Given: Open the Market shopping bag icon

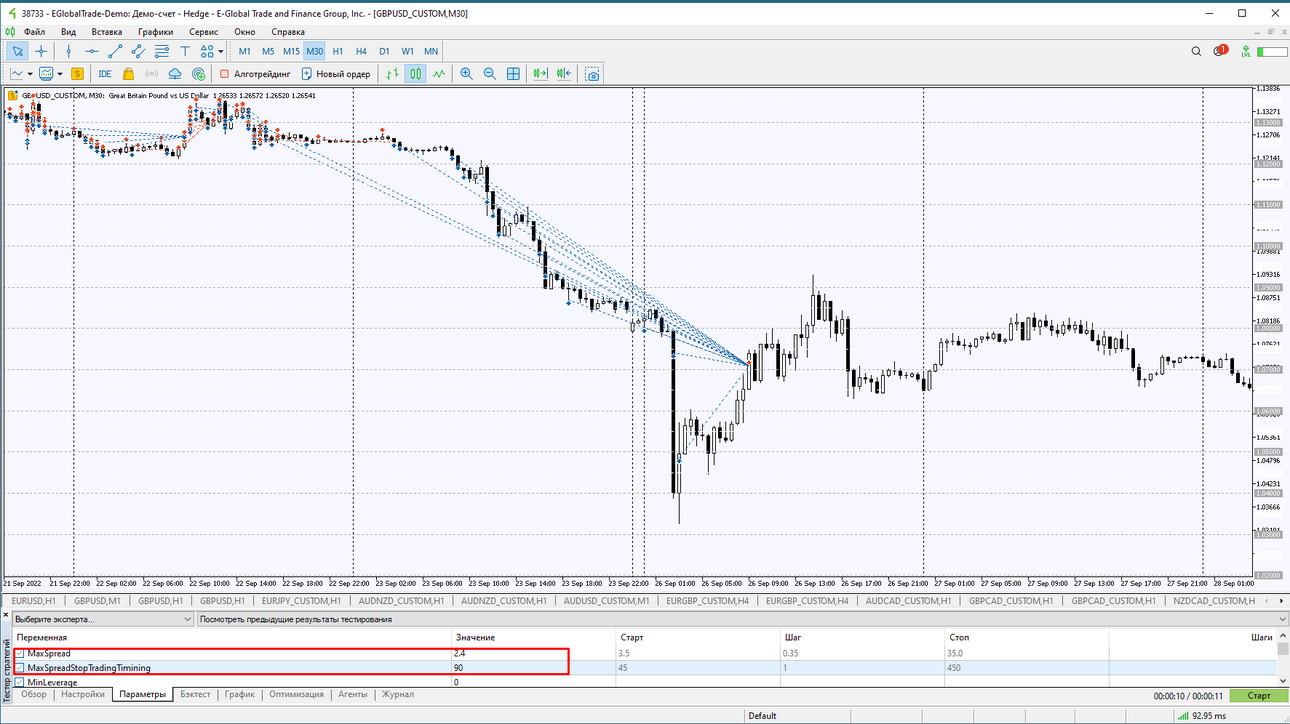Looking at the screenshot, I should point(128,74).
